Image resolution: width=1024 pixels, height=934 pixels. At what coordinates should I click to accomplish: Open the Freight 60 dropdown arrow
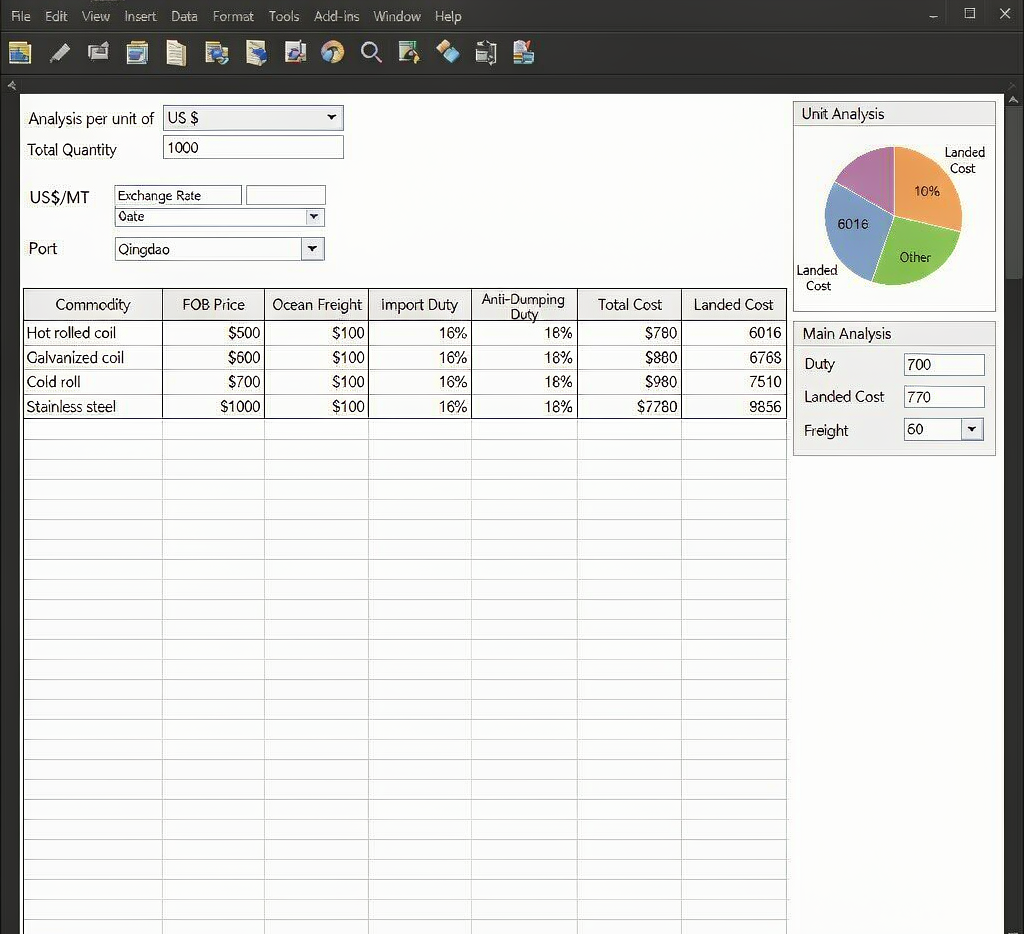click(x=972, y=429)
